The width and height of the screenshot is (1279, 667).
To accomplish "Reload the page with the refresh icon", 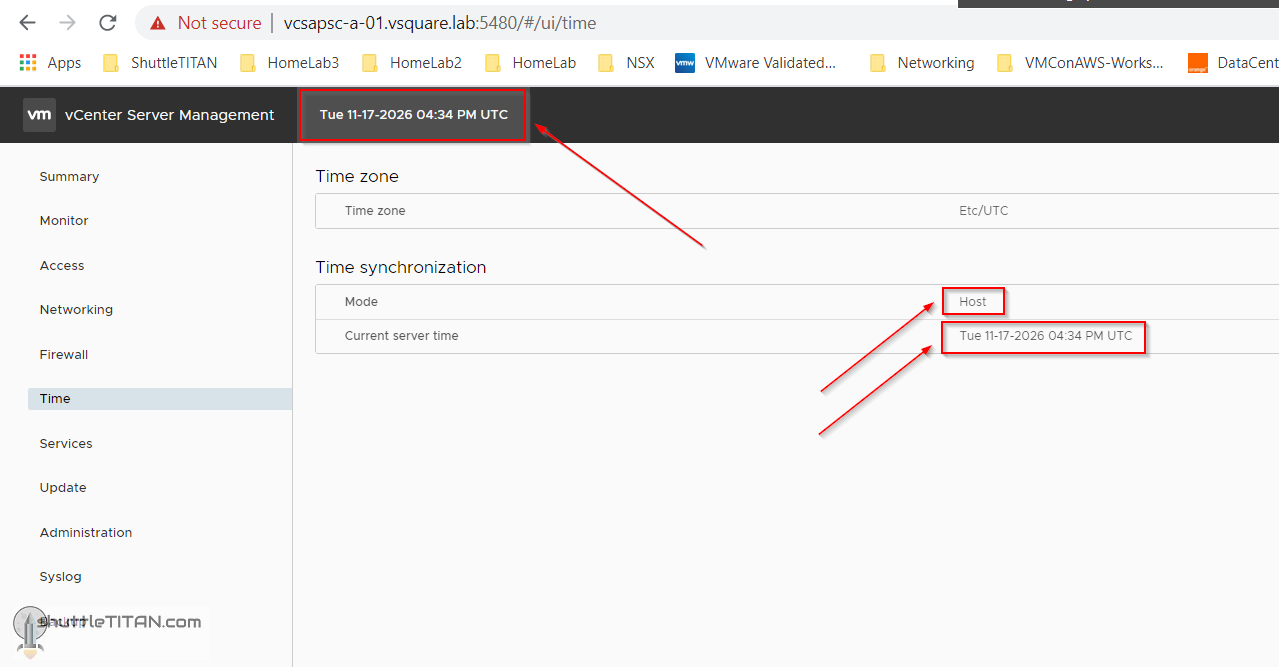I will pyautogui.click(x=108, y=22).
